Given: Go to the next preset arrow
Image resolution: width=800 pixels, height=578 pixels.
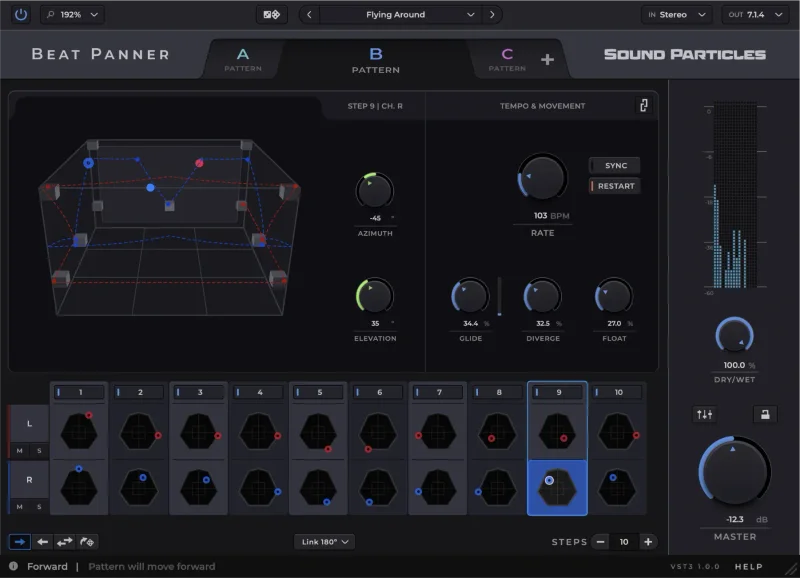Looking at the screenshot, I should [x=492, y=14].
